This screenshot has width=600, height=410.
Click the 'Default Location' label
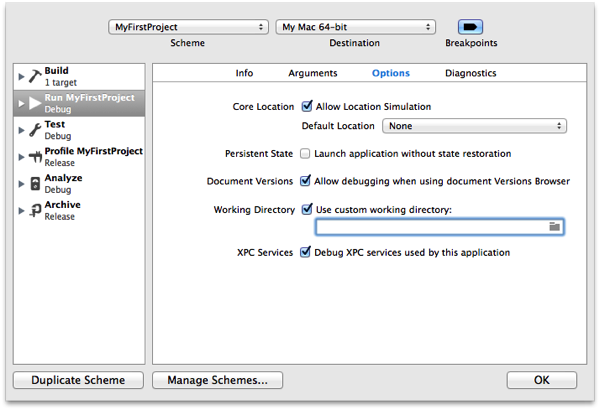coord(338,126)
